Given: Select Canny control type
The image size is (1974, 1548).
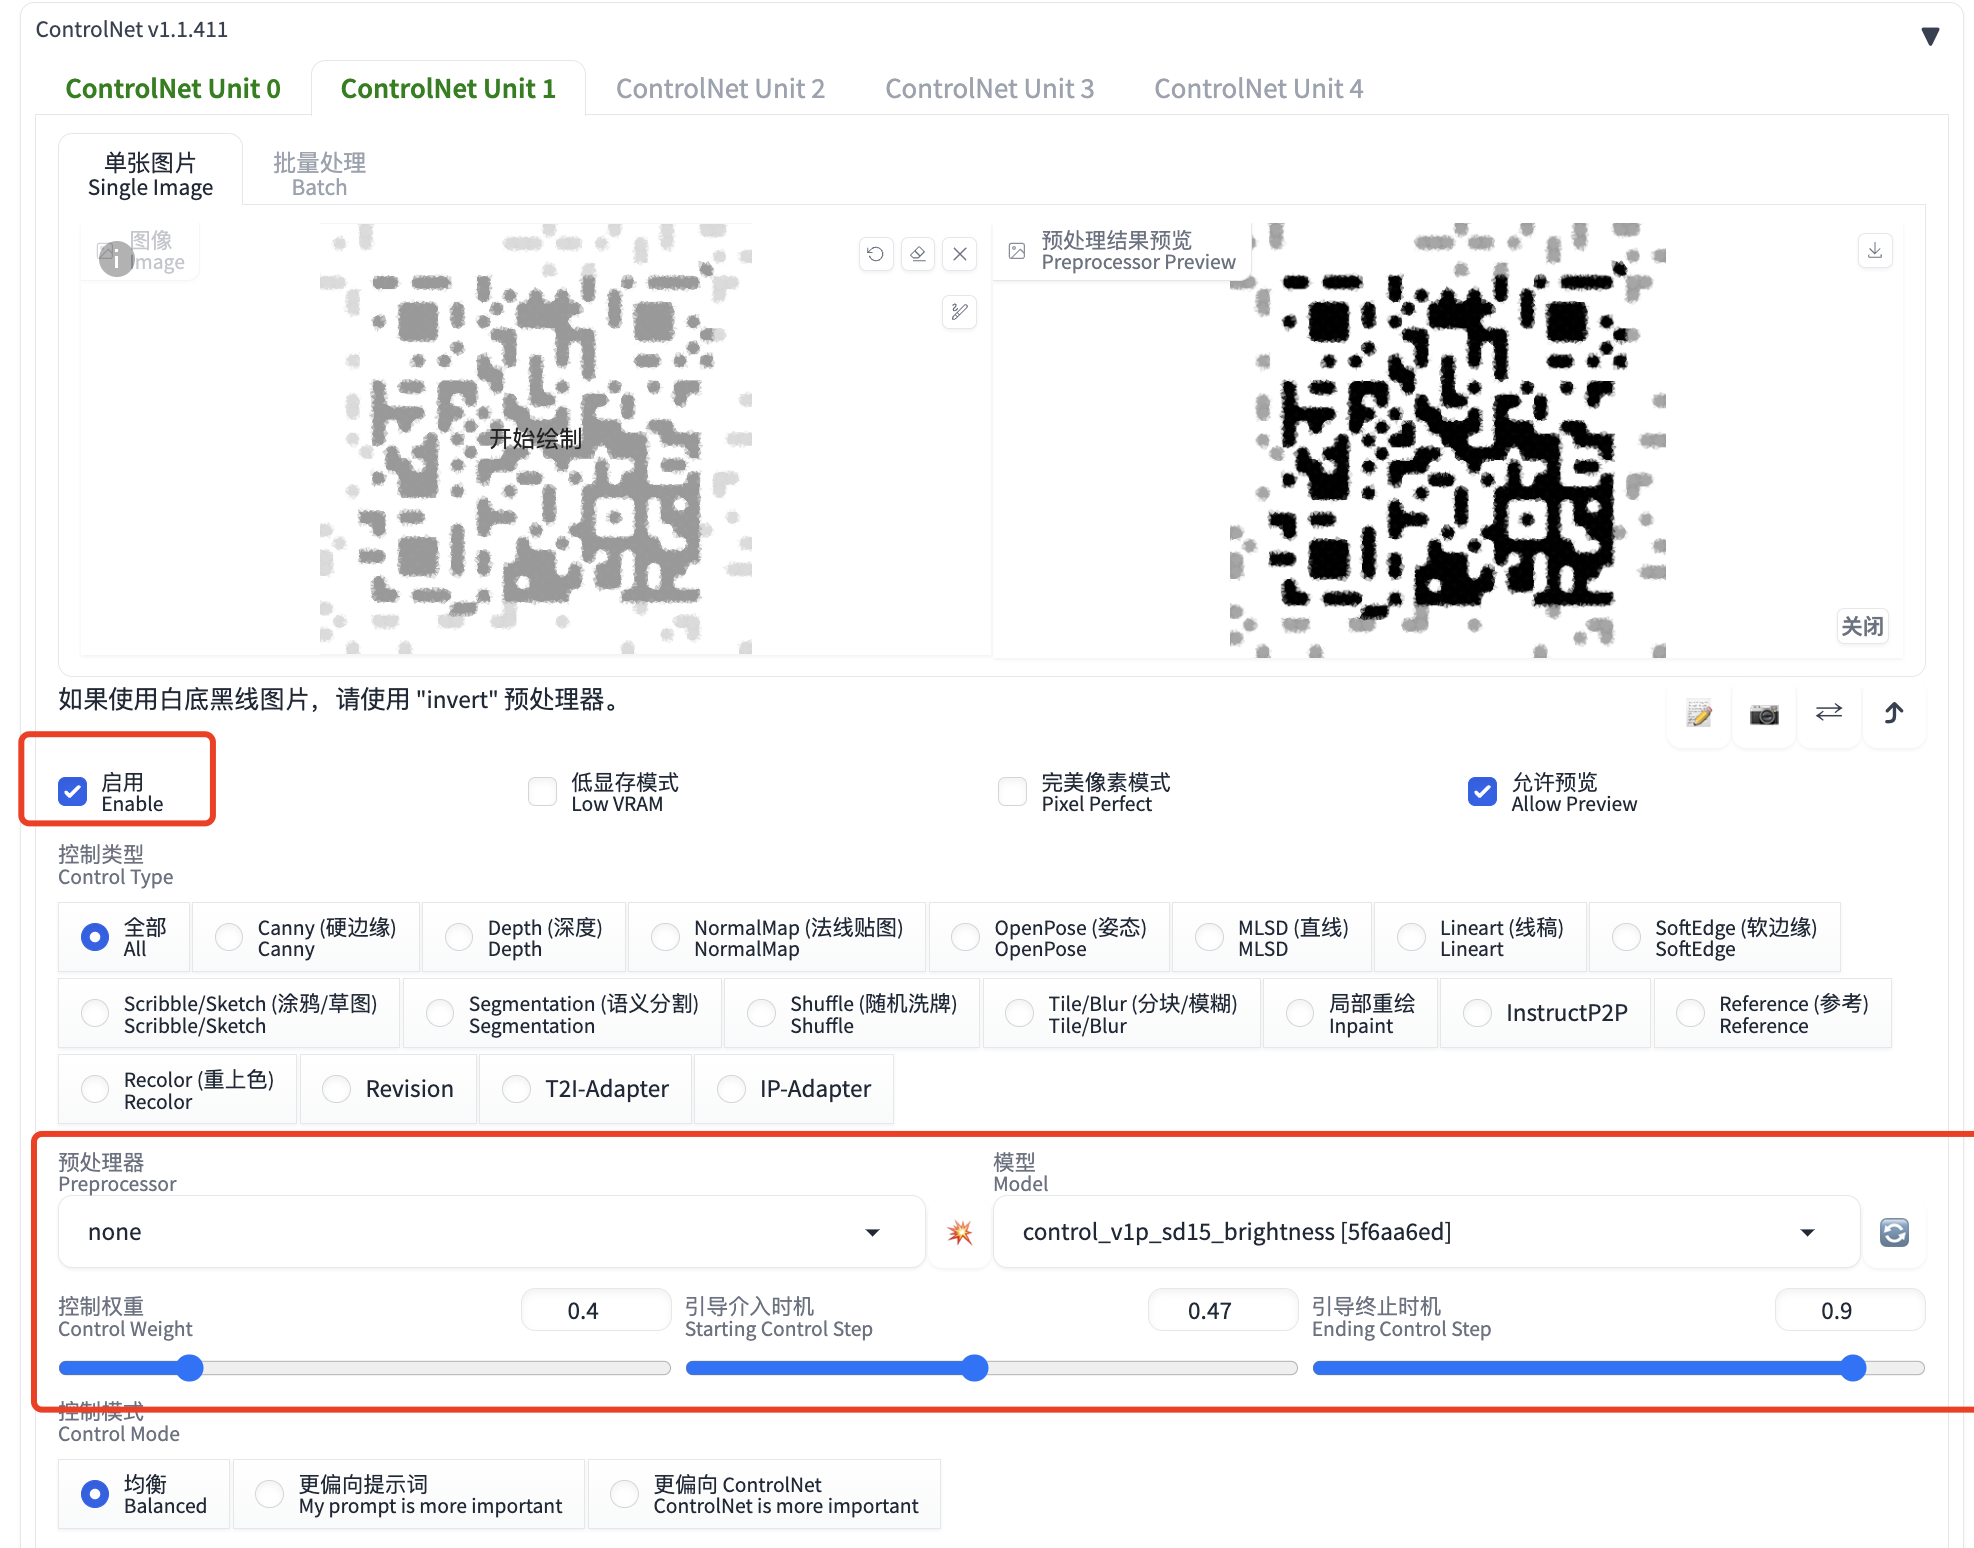Looking at the screenshot, I should coord(306,937).
